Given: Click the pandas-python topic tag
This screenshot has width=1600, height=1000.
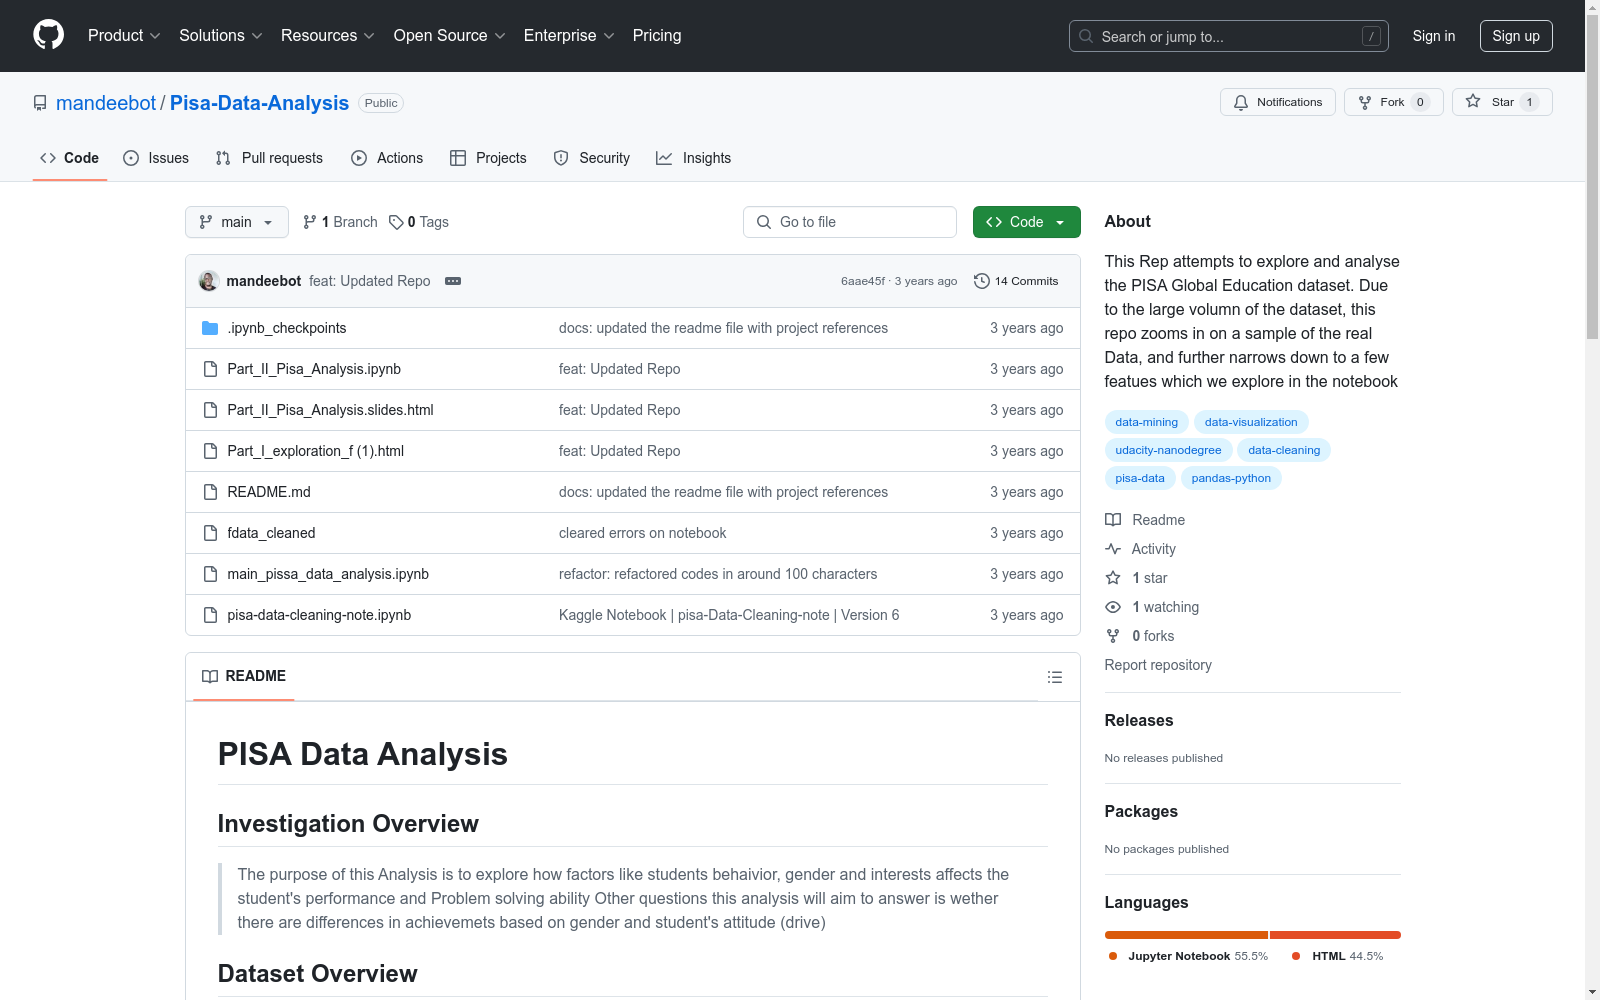Looking at the screenshot, I should tap(1231, 478).
